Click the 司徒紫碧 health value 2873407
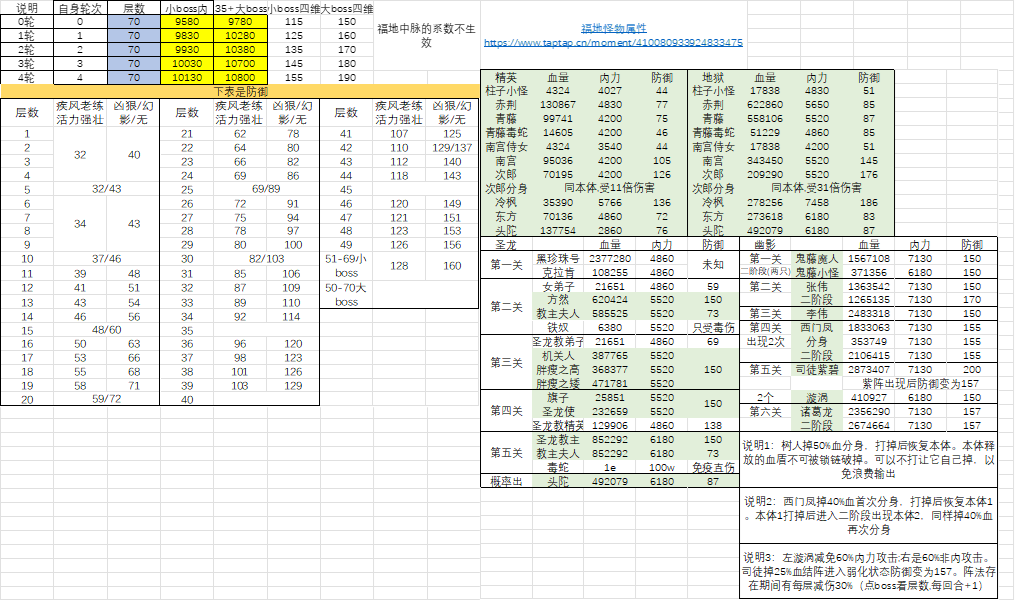Viewport: 1015px width, 601px height. [x=869, y=370]
